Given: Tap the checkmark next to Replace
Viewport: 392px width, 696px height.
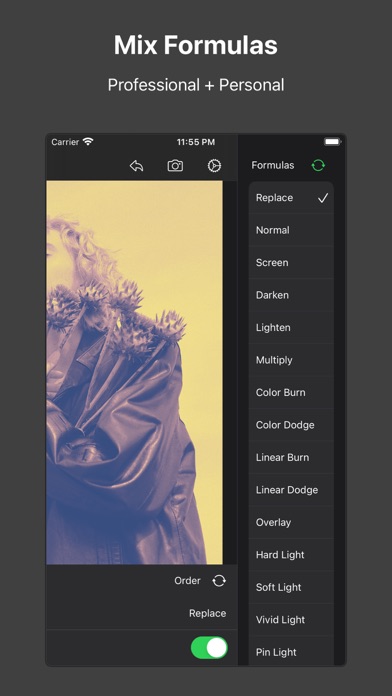Looking at the screenshot, I should [323, 198].
